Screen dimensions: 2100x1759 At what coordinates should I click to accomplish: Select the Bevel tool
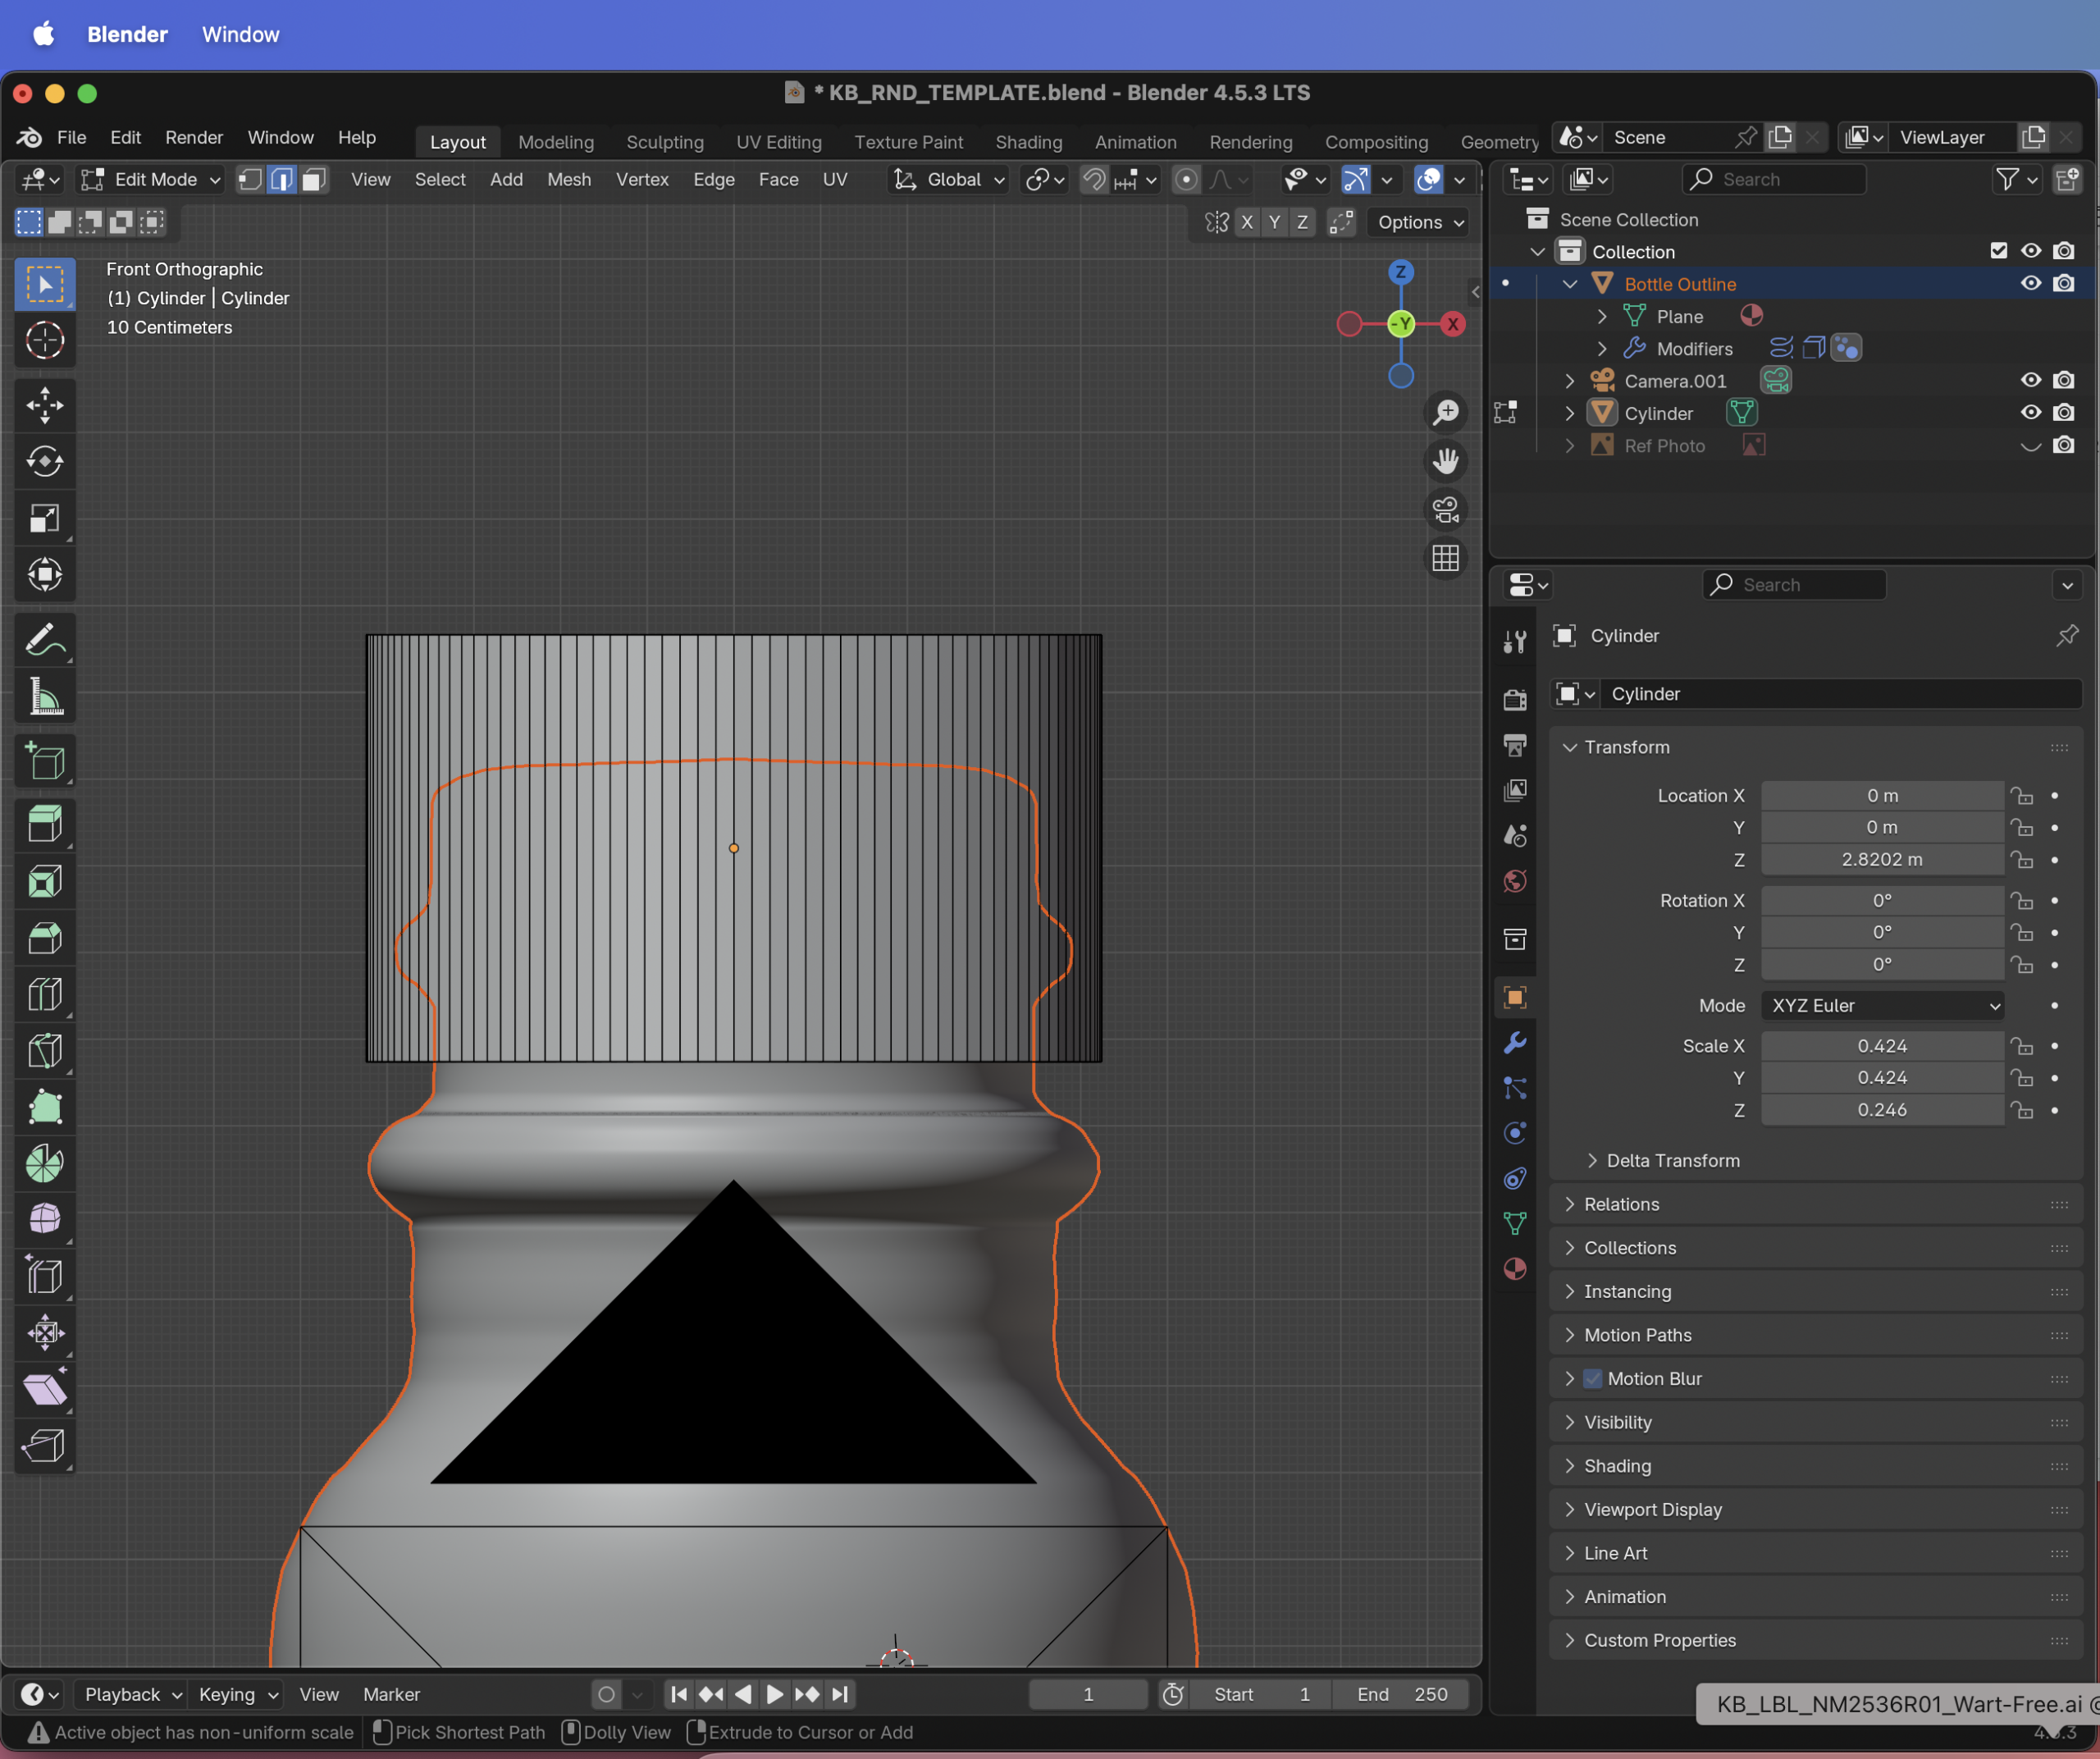(x=45, y=937)
